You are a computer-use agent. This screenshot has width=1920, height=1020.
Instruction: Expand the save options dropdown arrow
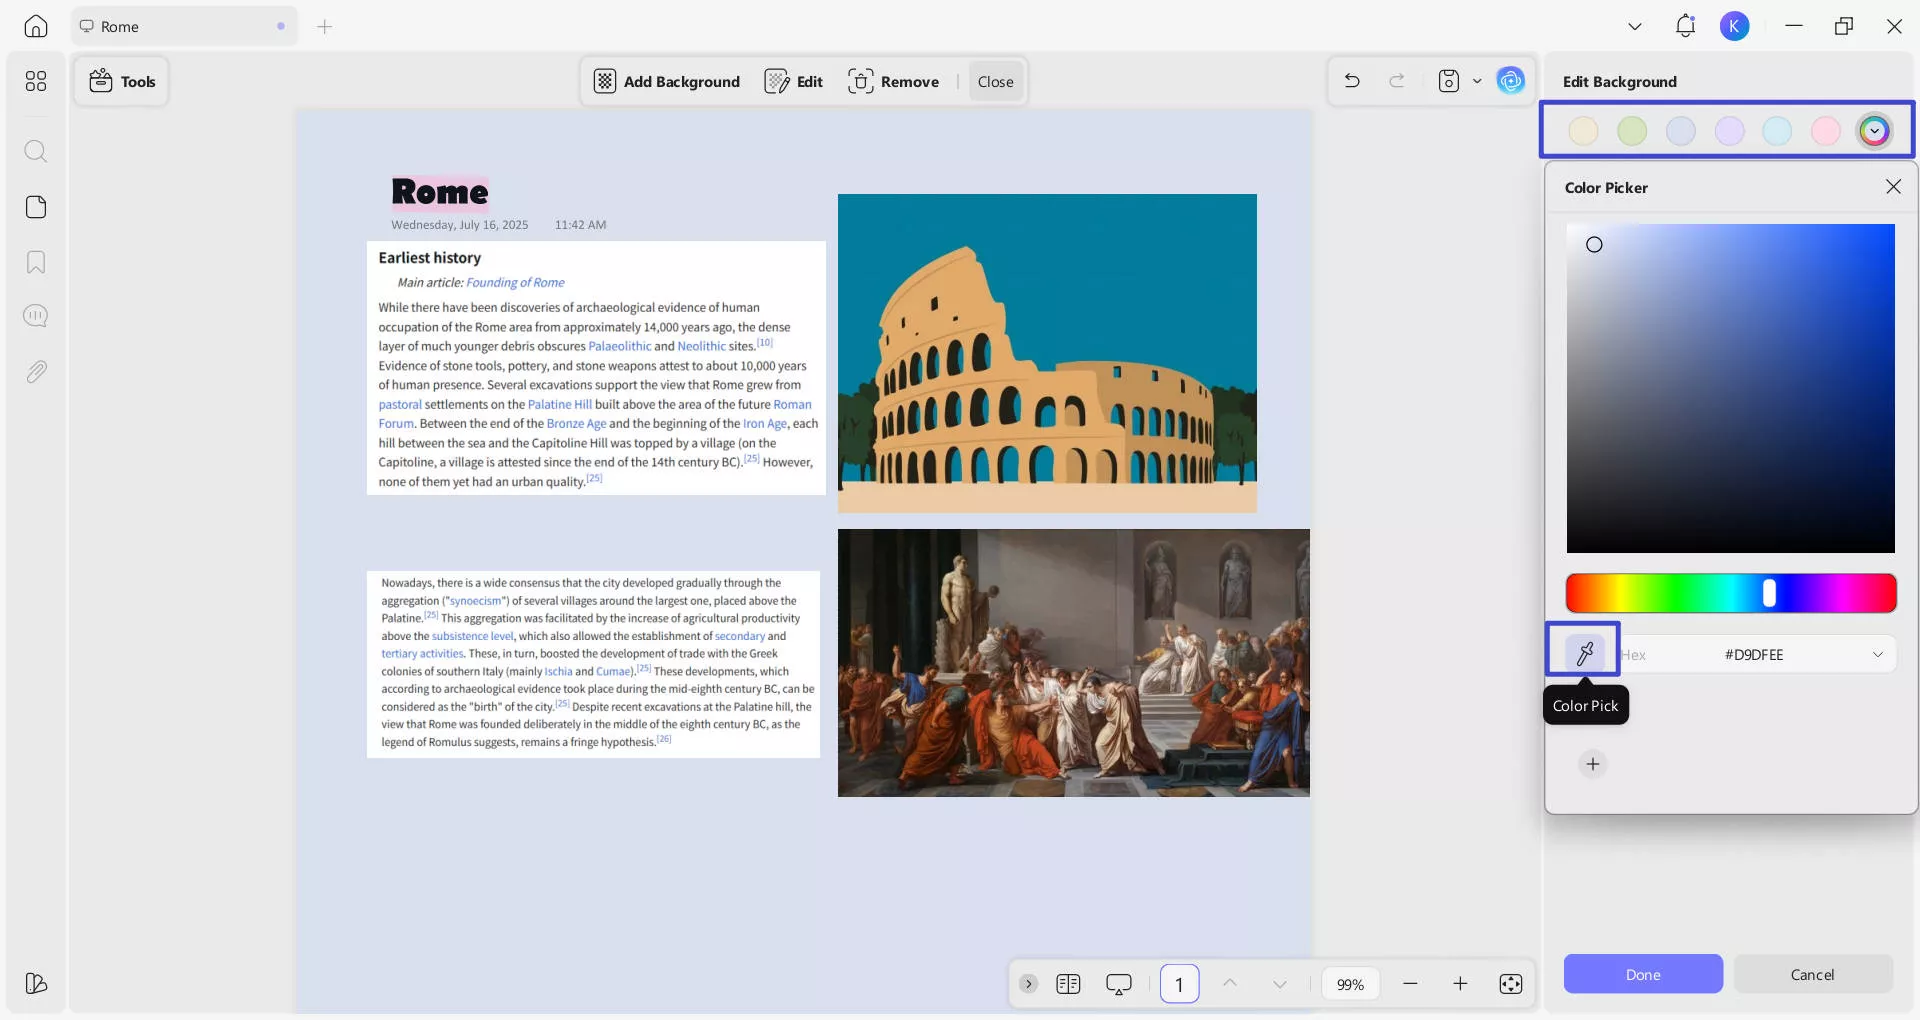pos(1477,81)
